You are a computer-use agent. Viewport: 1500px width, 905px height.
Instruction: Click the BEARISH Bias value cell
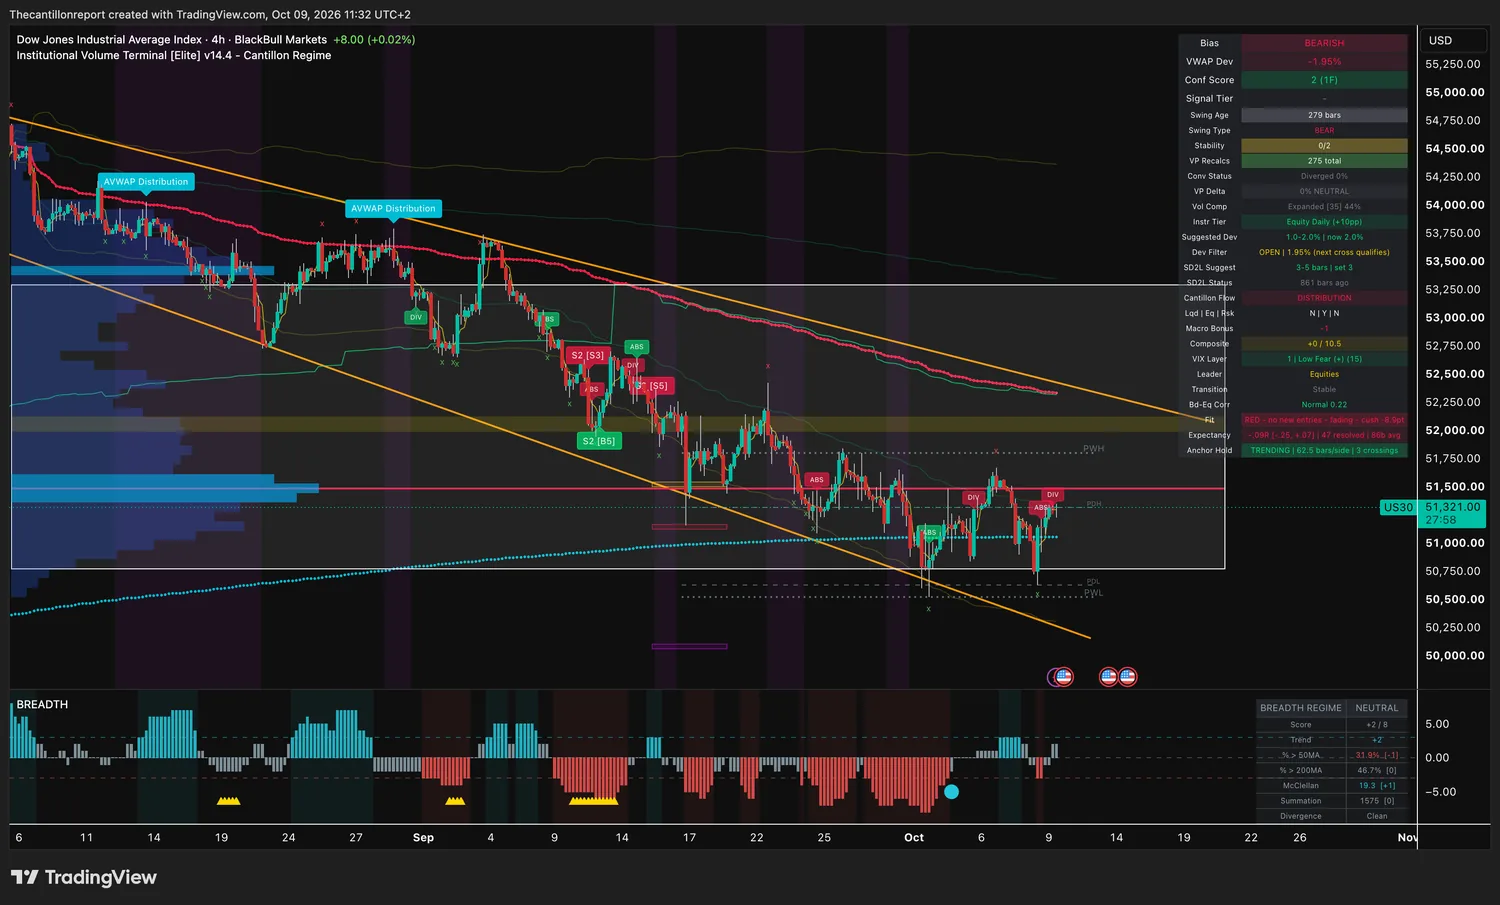[1324, 43]
